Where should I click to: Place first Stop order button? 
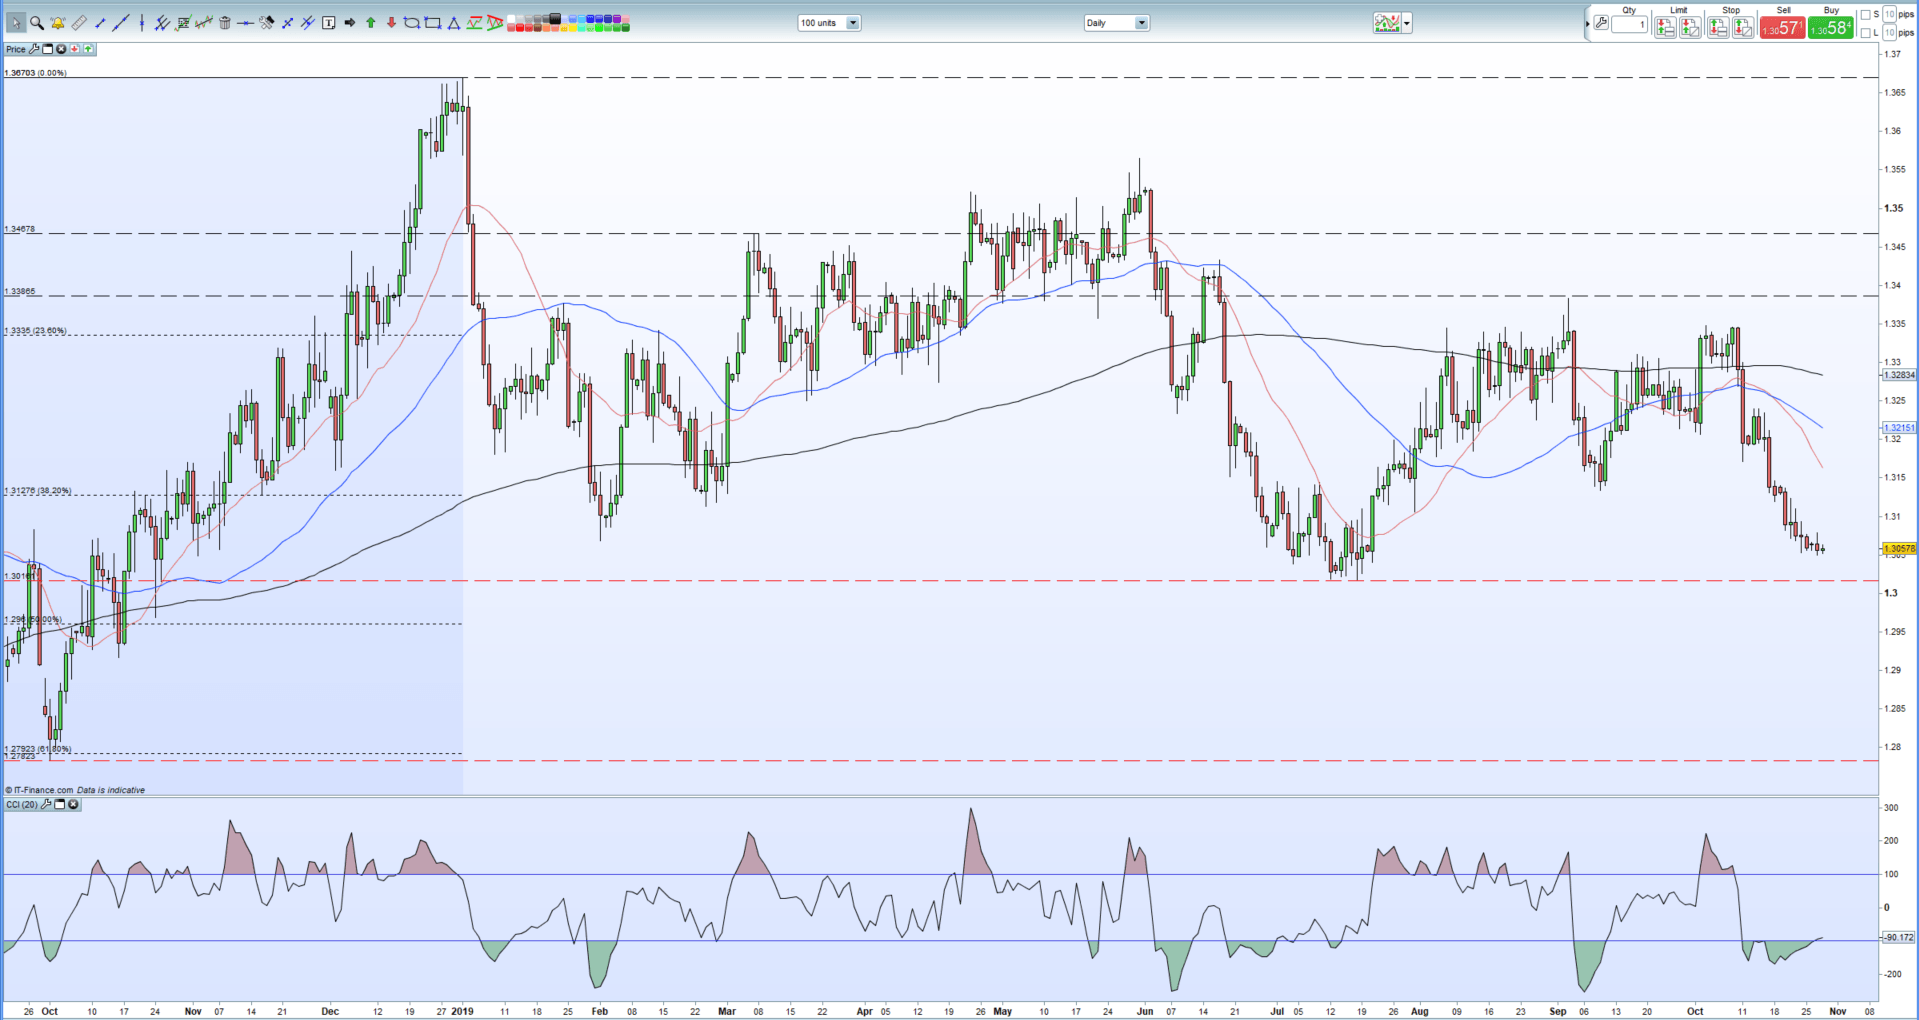[1718, 27]
